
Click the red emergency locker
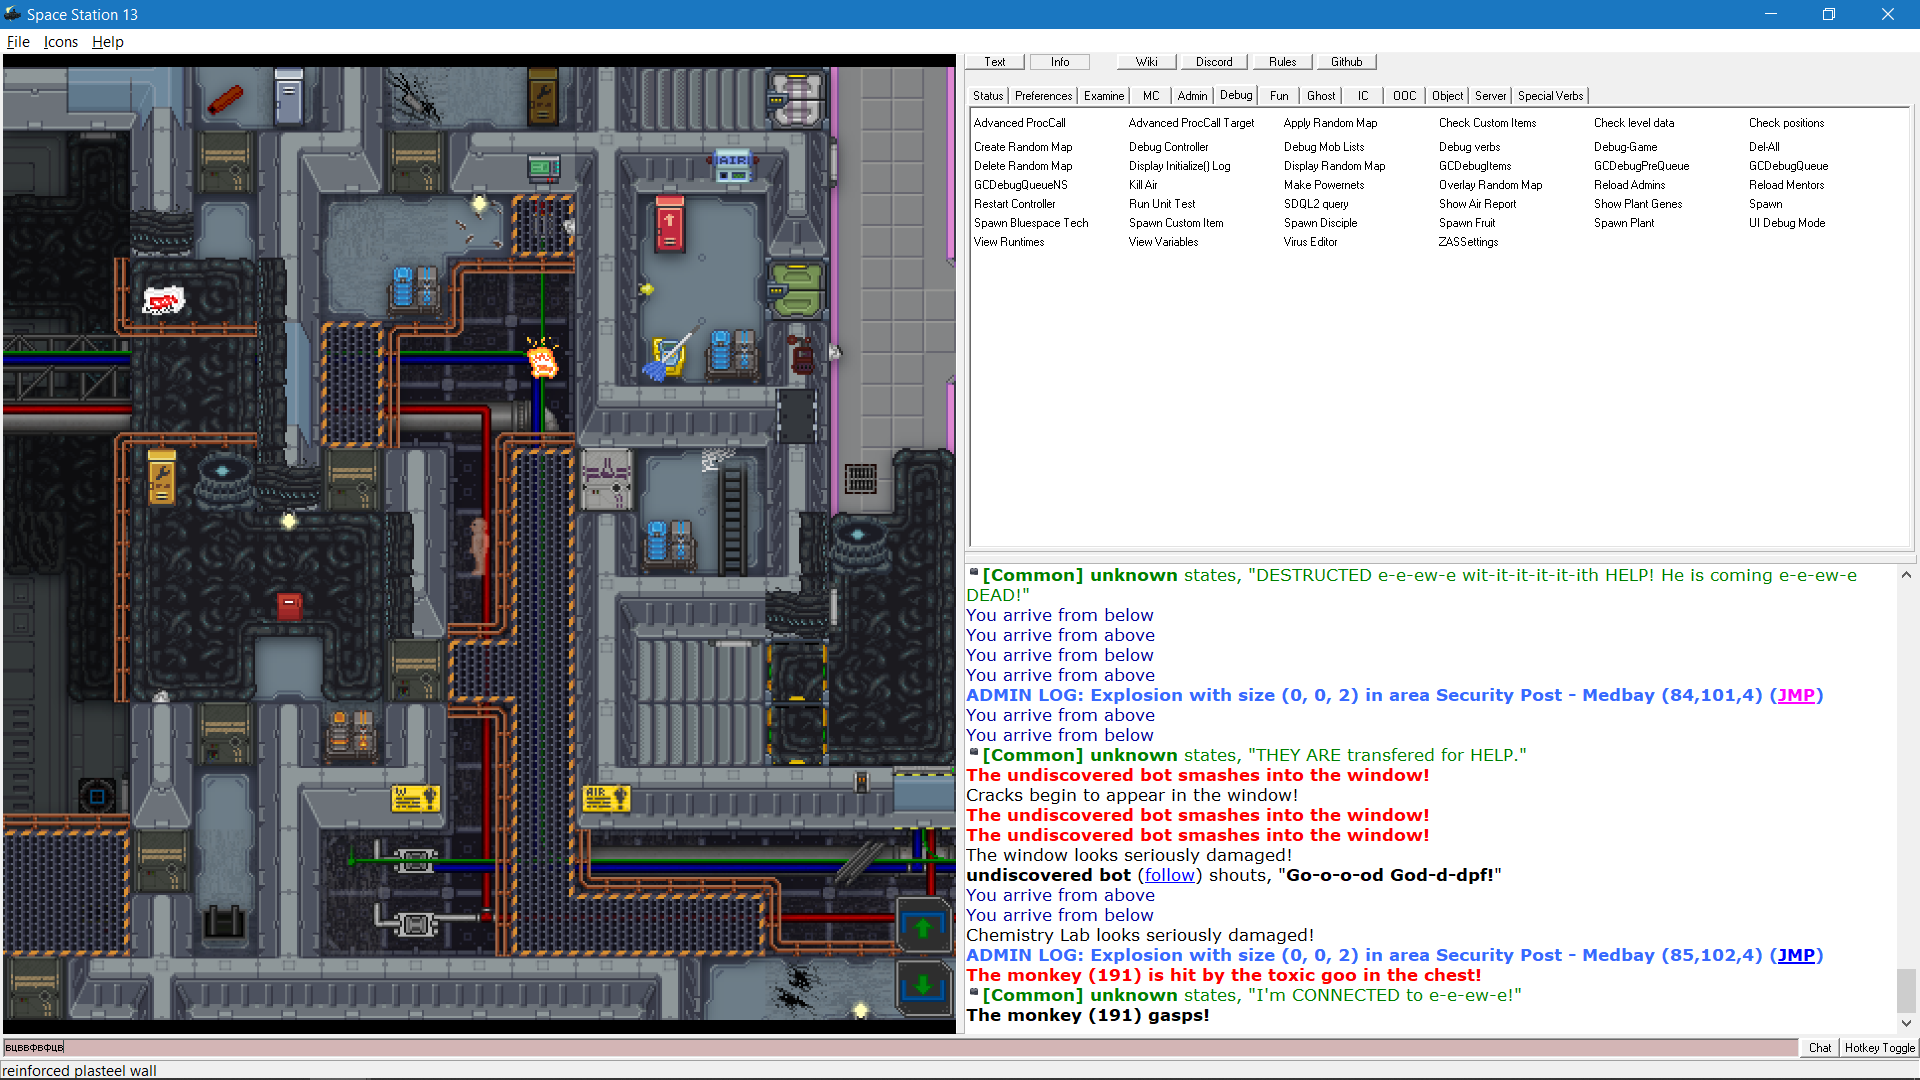[669, 224]
